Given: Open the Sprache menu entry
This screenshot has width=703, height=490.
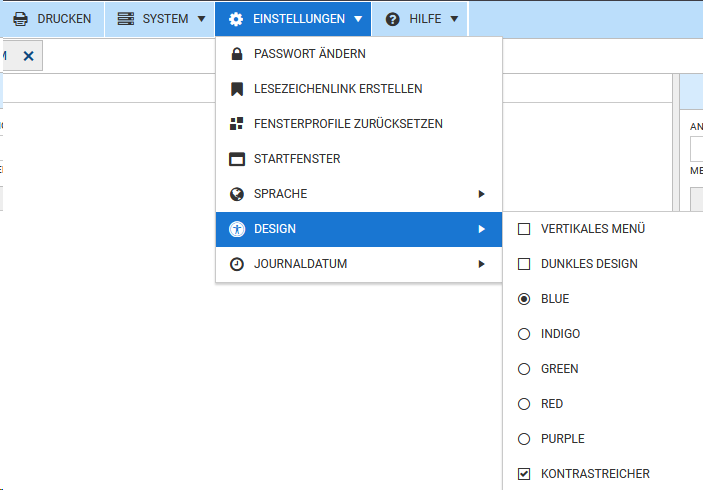Looking at the screenshot, I should coord(359,194).
